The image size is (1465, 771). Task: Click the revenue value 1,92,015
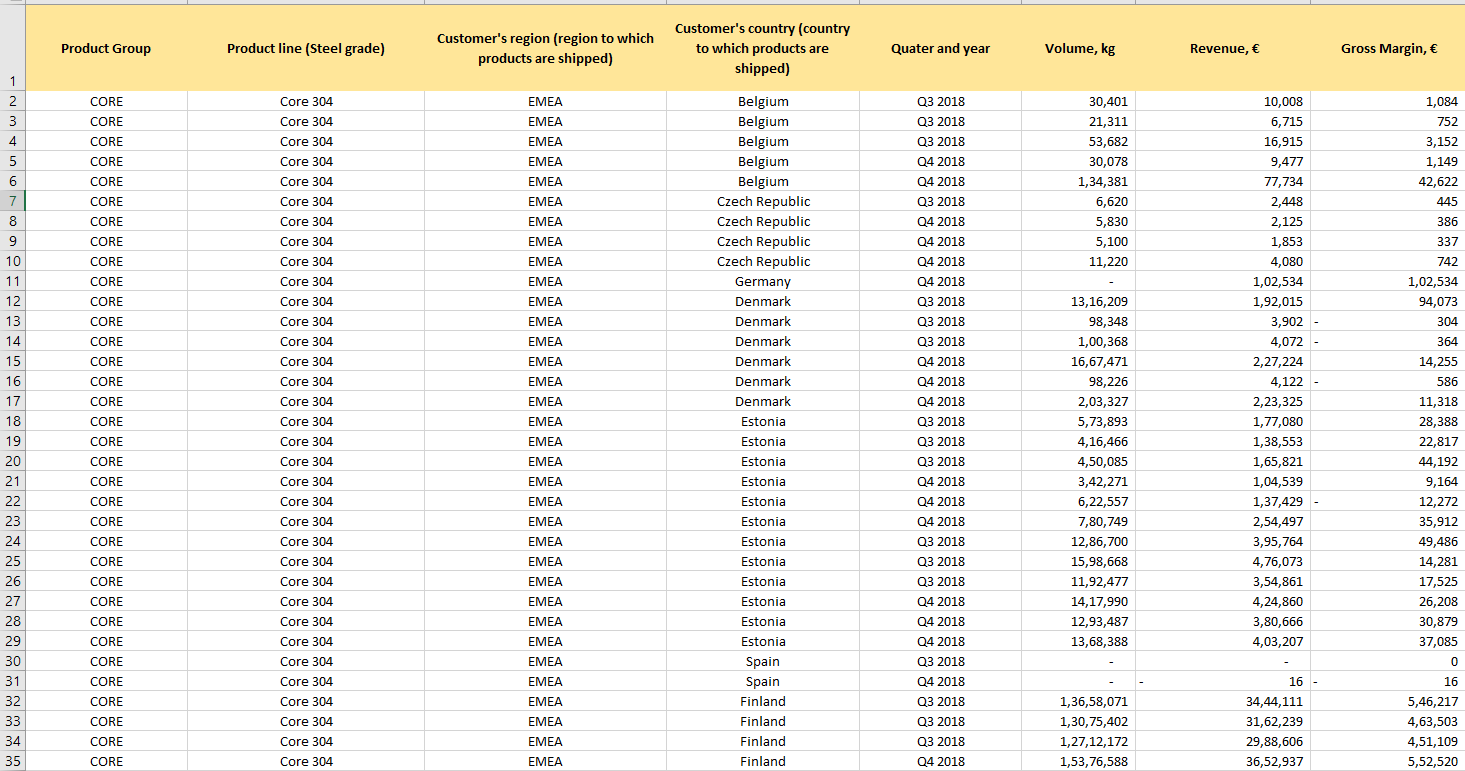point(1223,301)
